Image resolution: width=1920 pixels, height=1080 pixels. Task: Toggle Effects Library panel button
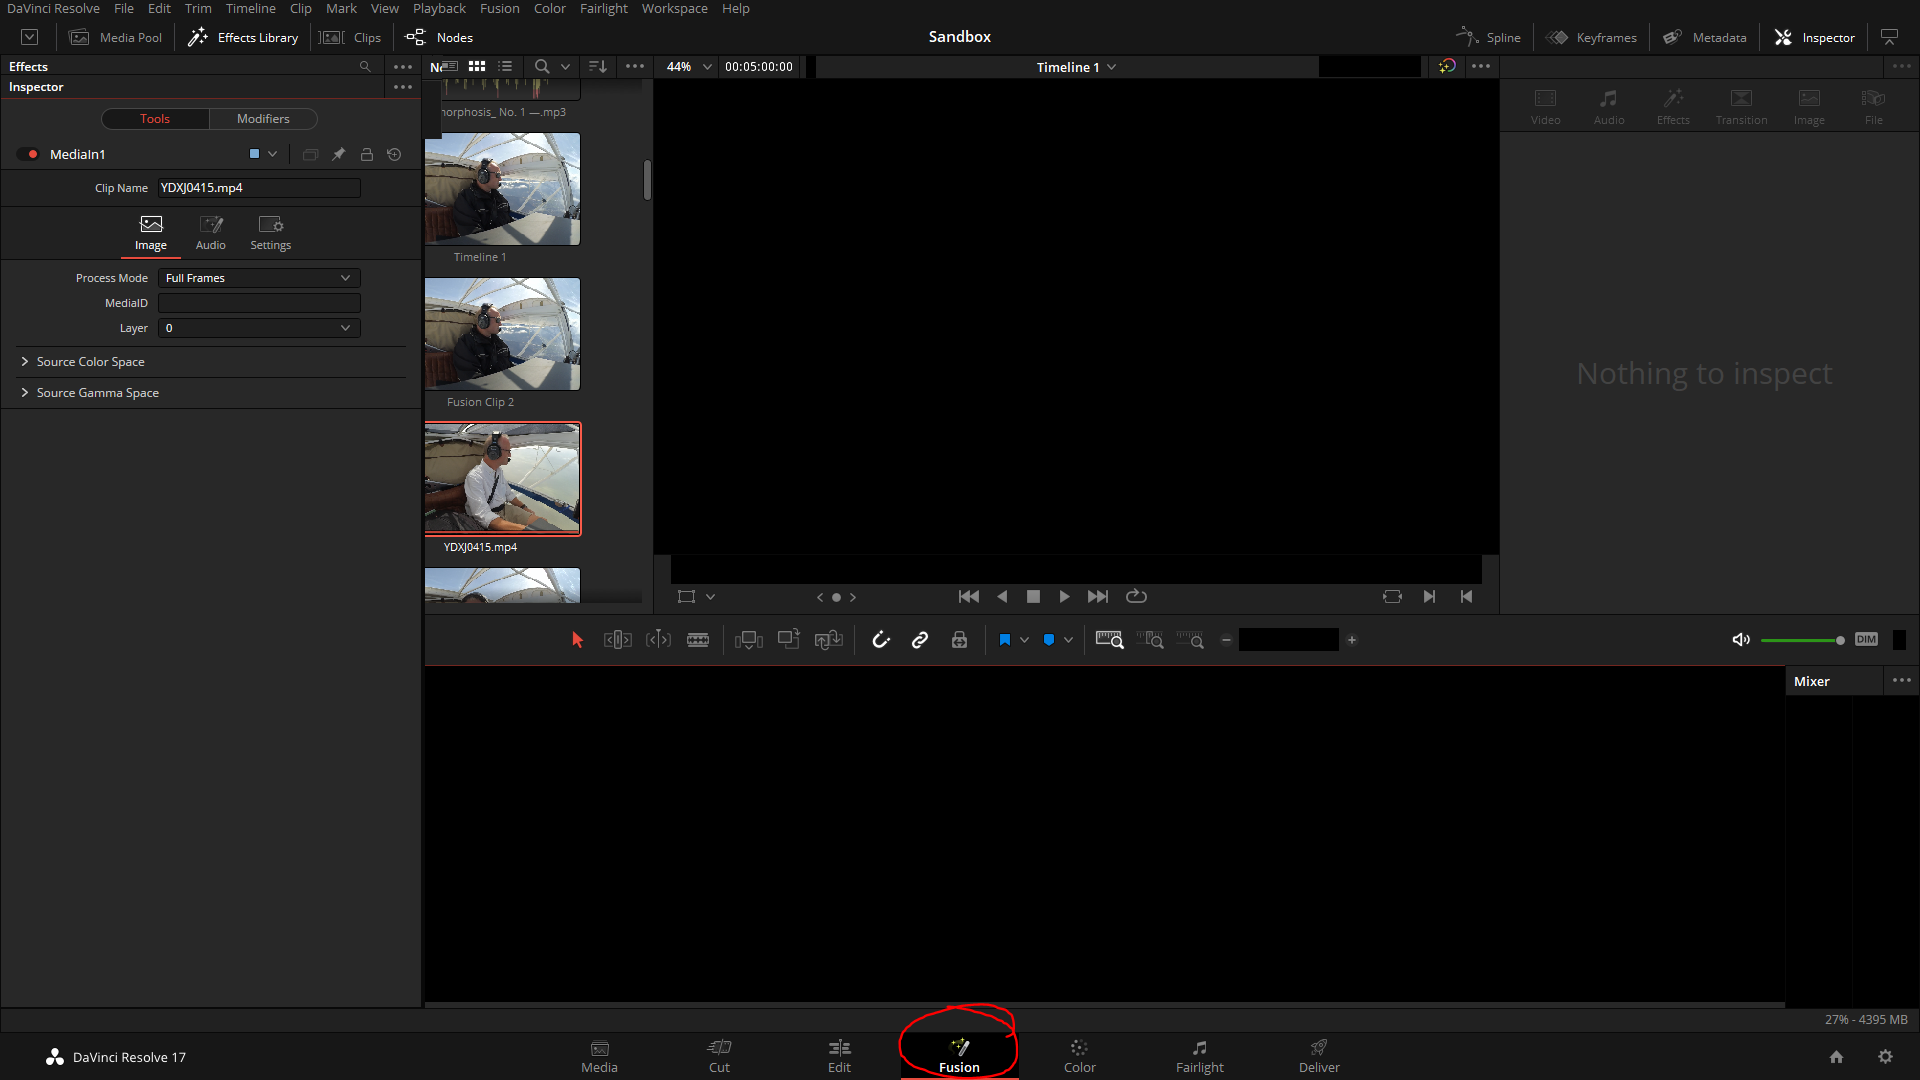(x=243, y=38)
